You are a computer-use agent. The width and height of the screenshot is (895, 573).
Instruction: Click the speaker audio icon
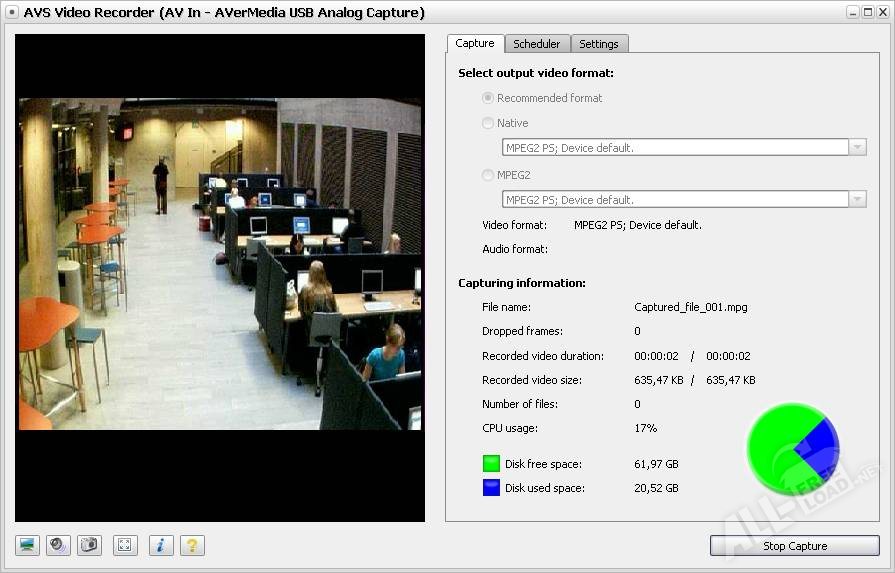click(58, 545)
